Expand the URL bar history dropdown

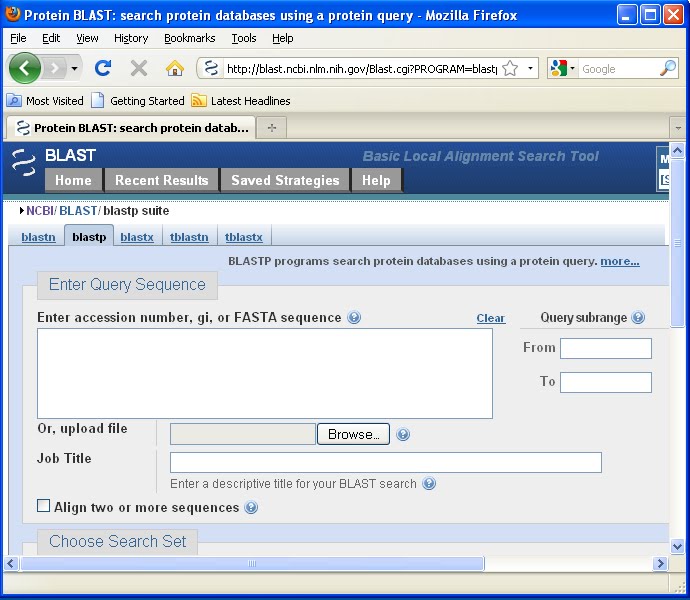click(530, 68)
